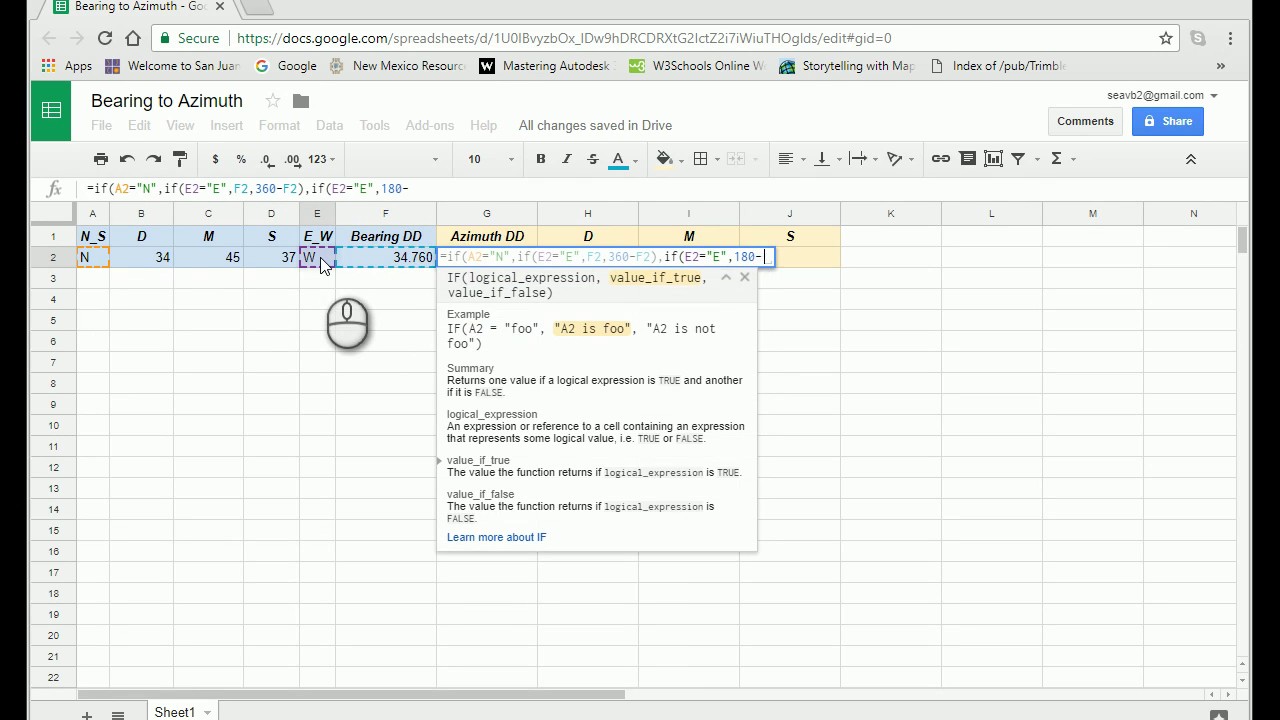Select the Paint format tool
This screenshot has height=720, width=1280.
(180, 159)
